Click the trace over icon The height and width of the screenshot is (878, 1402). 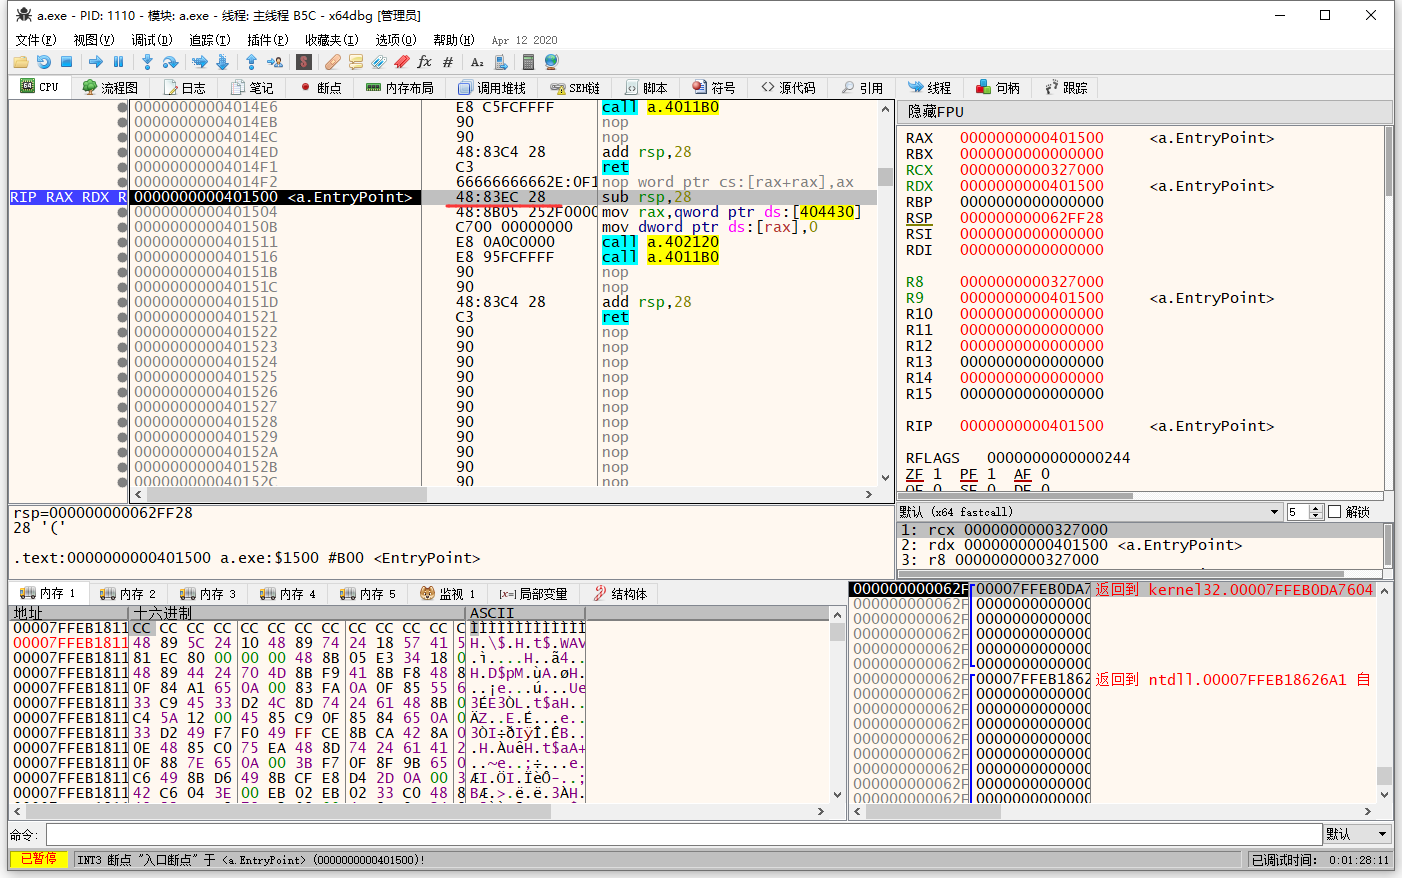tap(222, 62)
